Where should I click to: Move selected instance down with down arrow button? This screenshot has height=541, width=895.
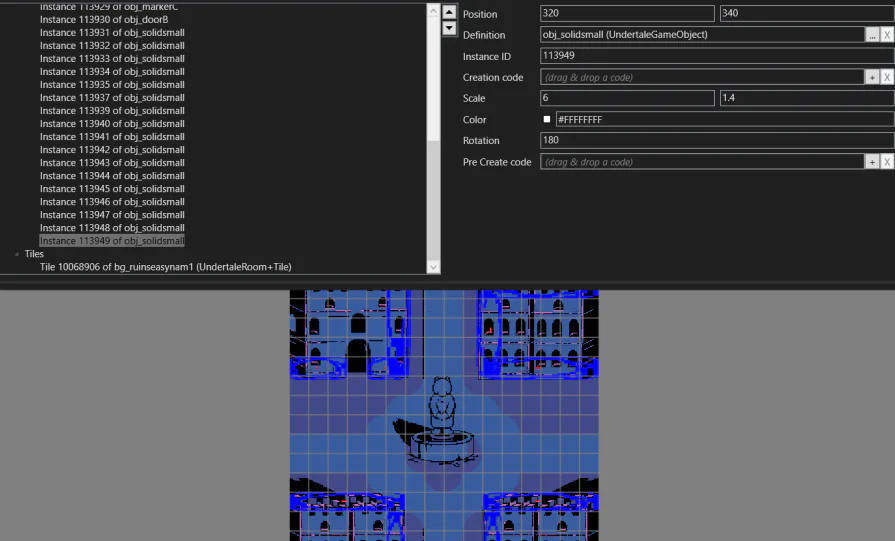[449, 28]
